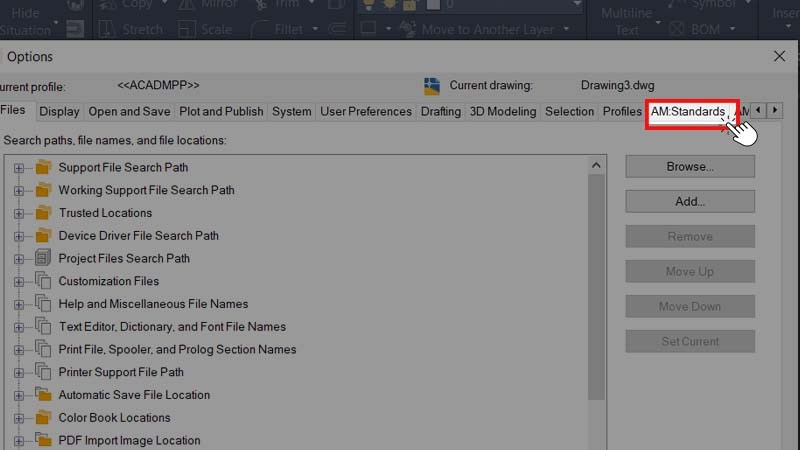Screen dimensions: 800x450
Task: Click Color Book Locations folder icon
Action: click(43, 417)
